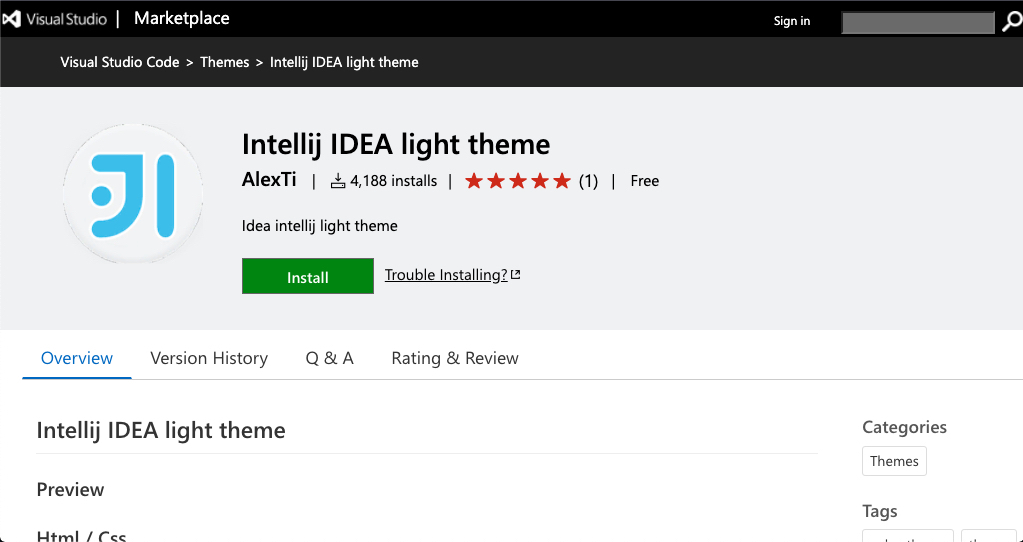Screen dimensions: 1023x542
Task: Go to the Visual Studio Code breadcrumb
Action: coord(120,62)
